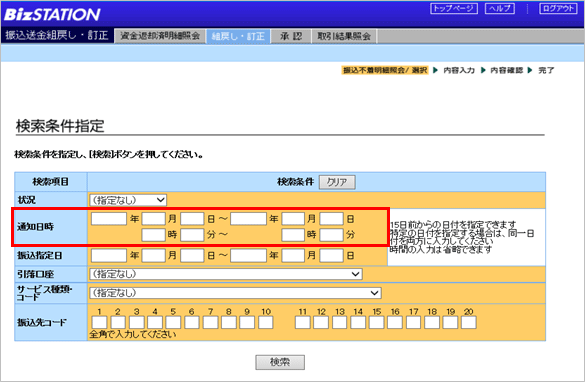The width and height of the screenshot is (585, 382).
Task: Switch to 資金返却済明細照会 tab
Action: tap(160, 36)
